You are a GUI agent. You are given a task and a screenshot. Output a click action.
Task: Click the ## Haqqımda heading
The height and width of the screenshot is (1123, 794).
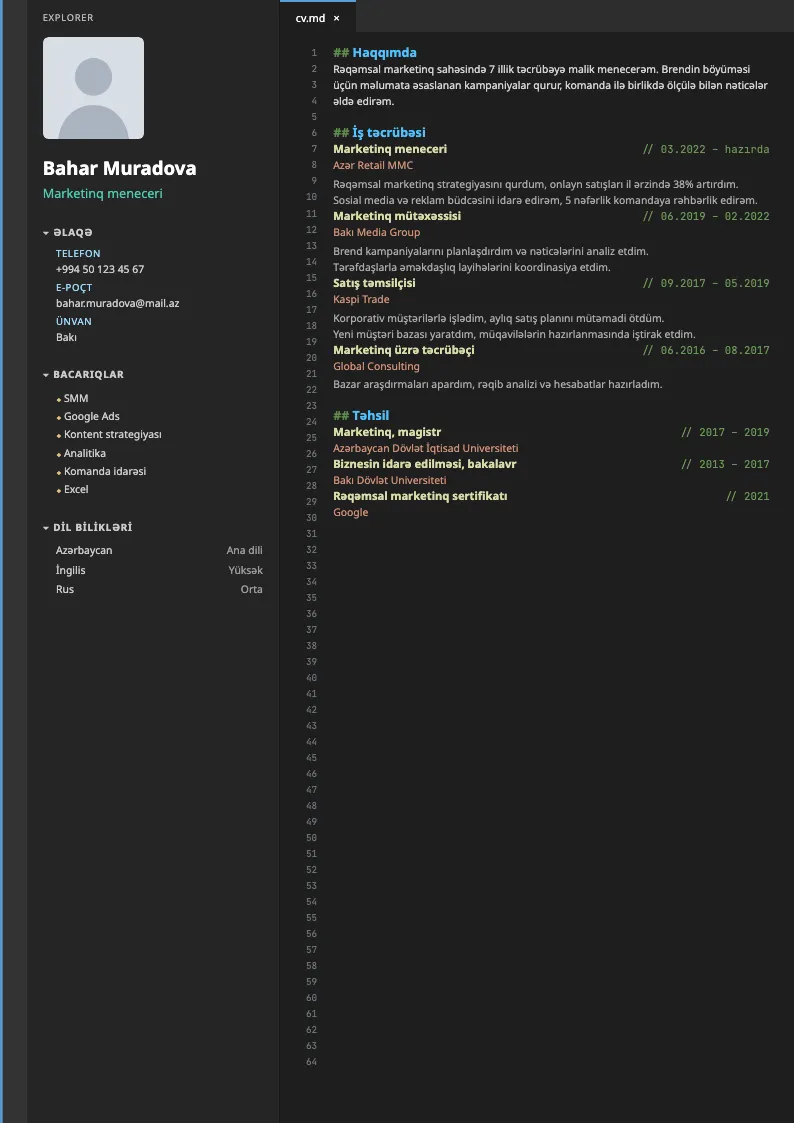pos(375,52)
